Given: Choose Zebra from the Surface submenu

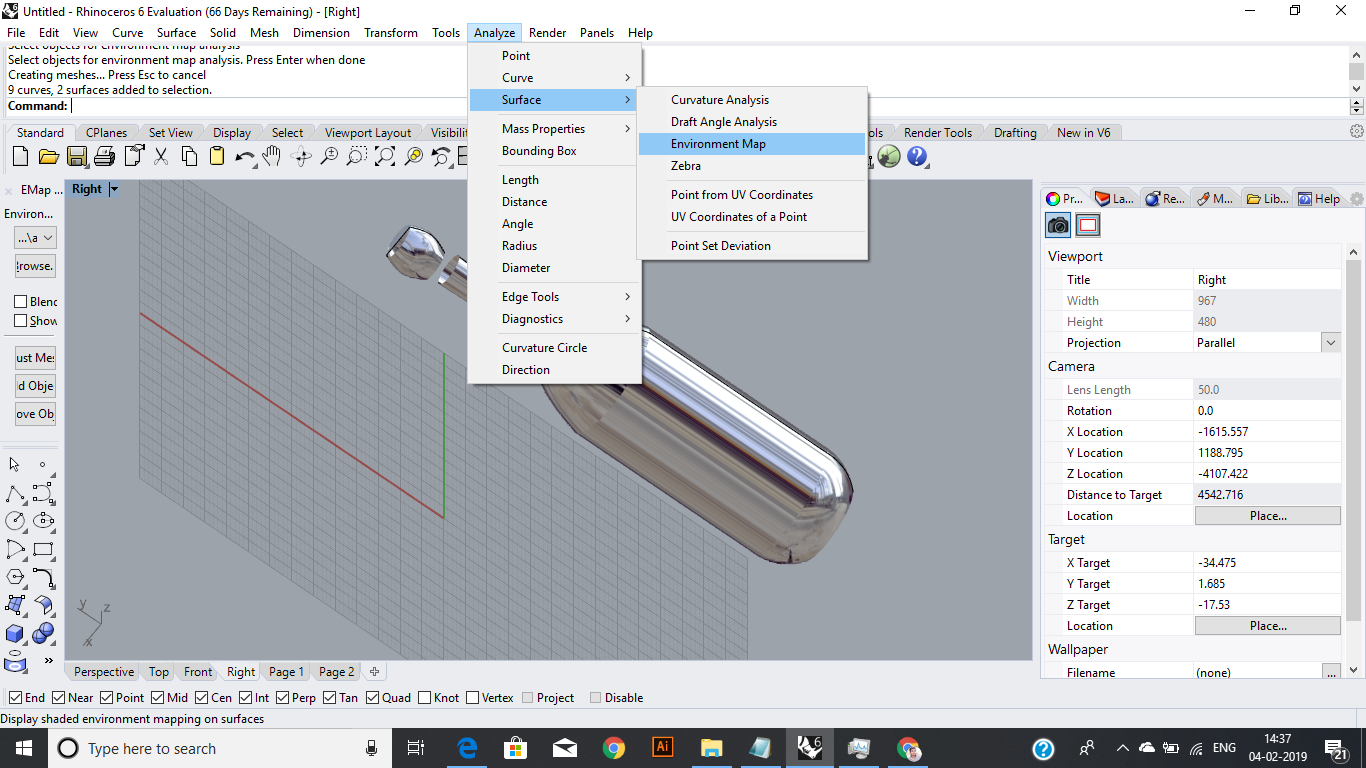Looking at the screenshot, I should 753,166.
